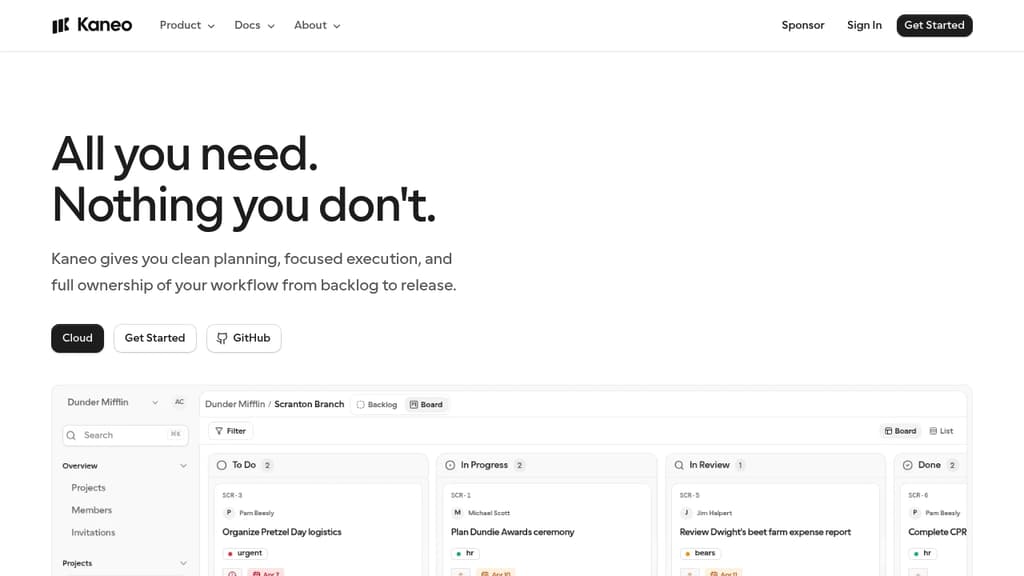
Task: Select the Search magnifier icon in sidebar
Action: point(71,435)
